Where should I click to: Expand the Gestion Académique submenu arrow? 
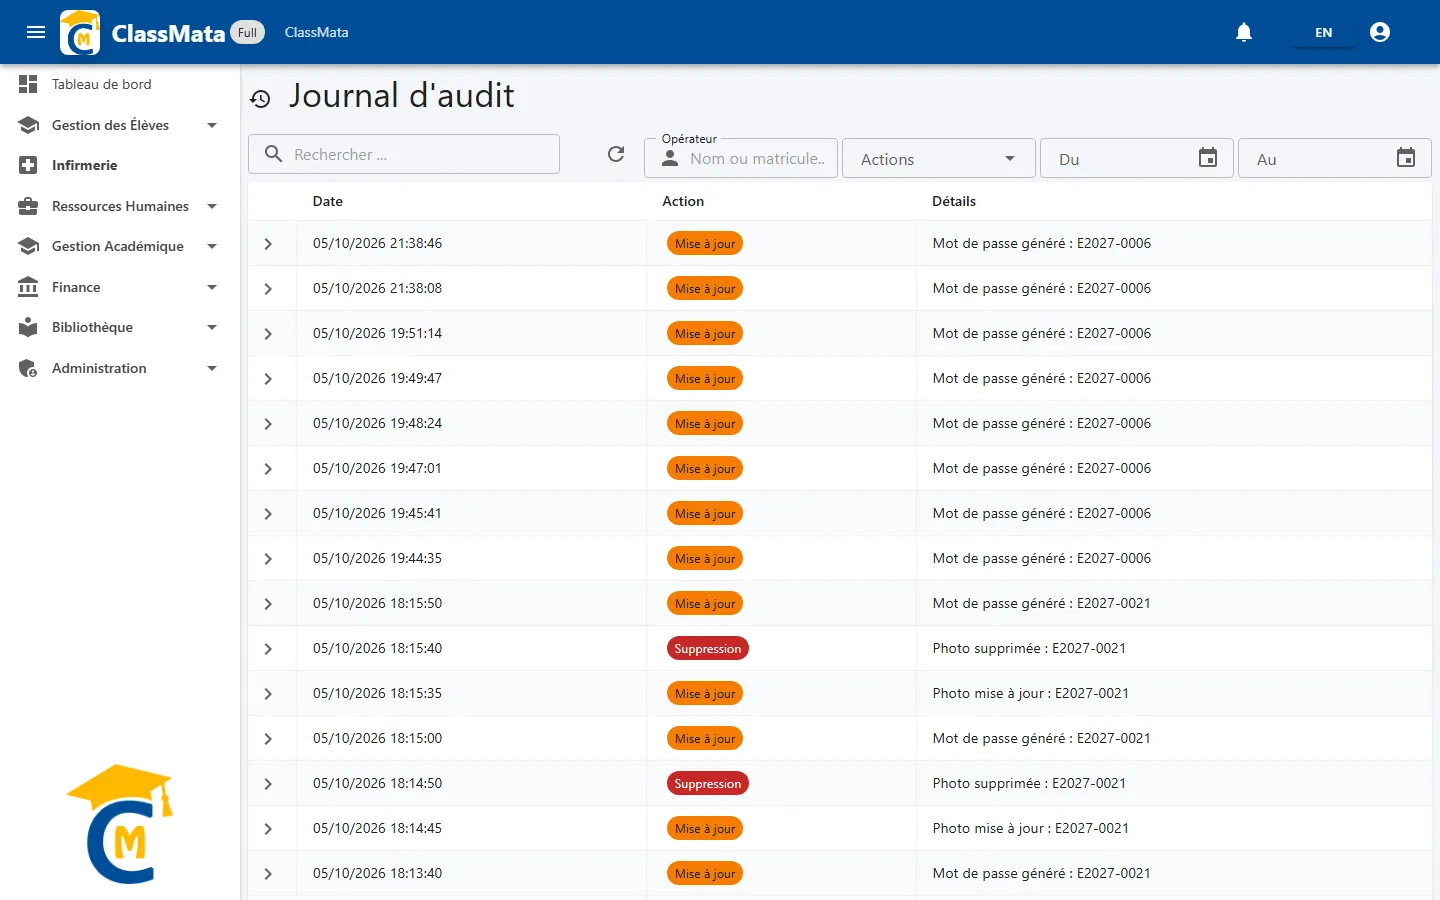pyautogui.click(x=212, y=246)
